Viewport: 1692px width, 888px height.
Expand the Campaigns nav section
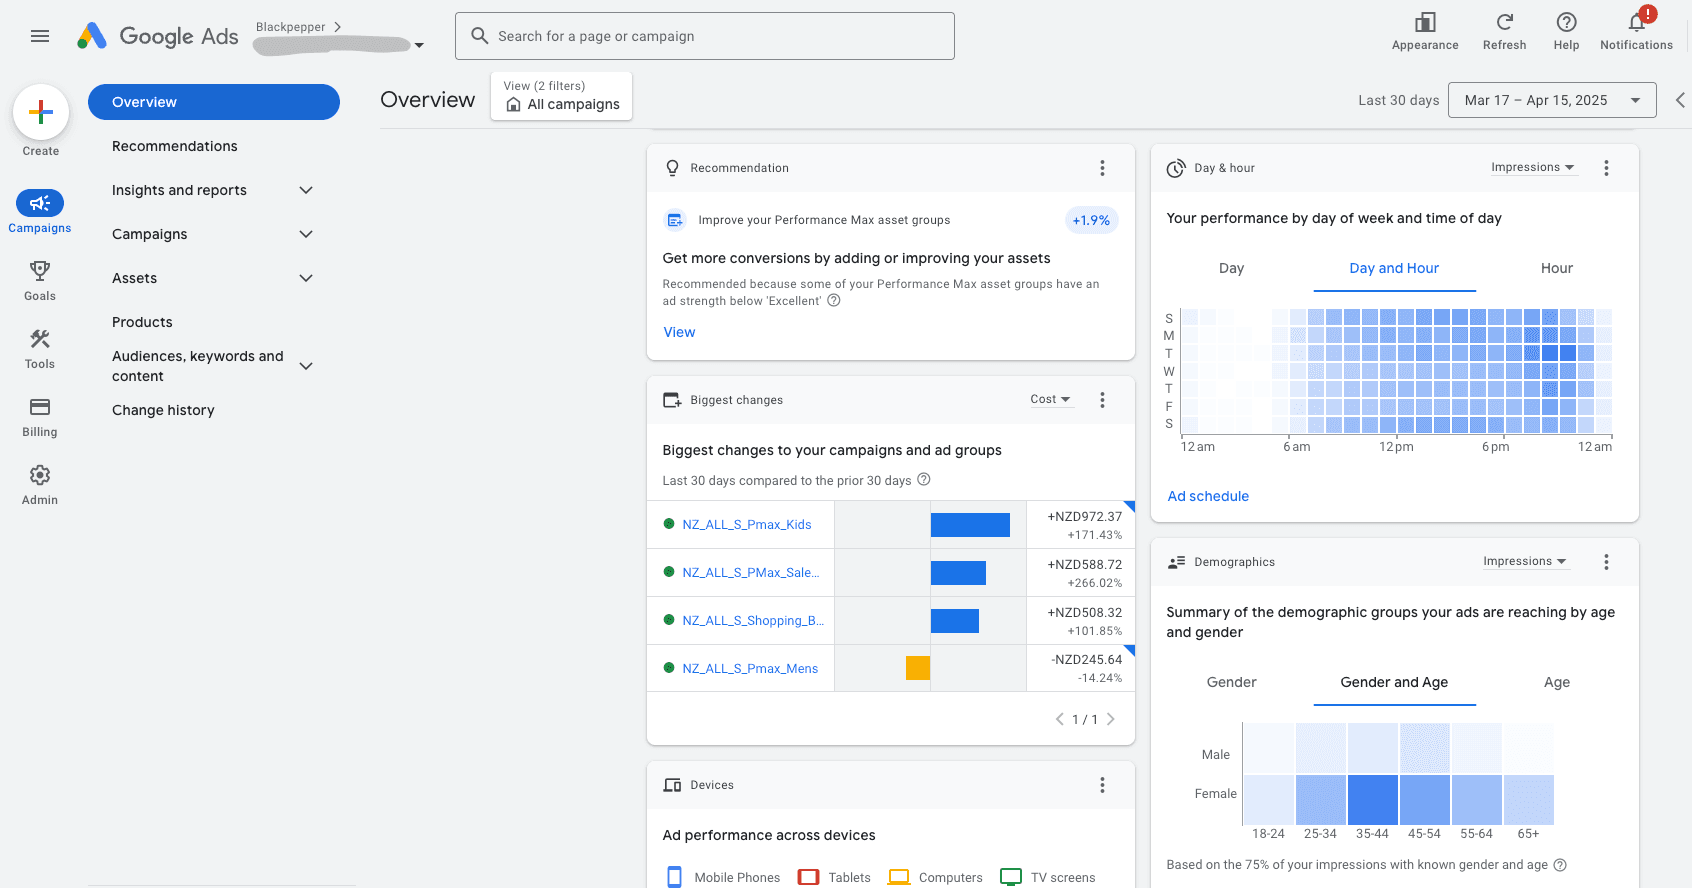213,234
